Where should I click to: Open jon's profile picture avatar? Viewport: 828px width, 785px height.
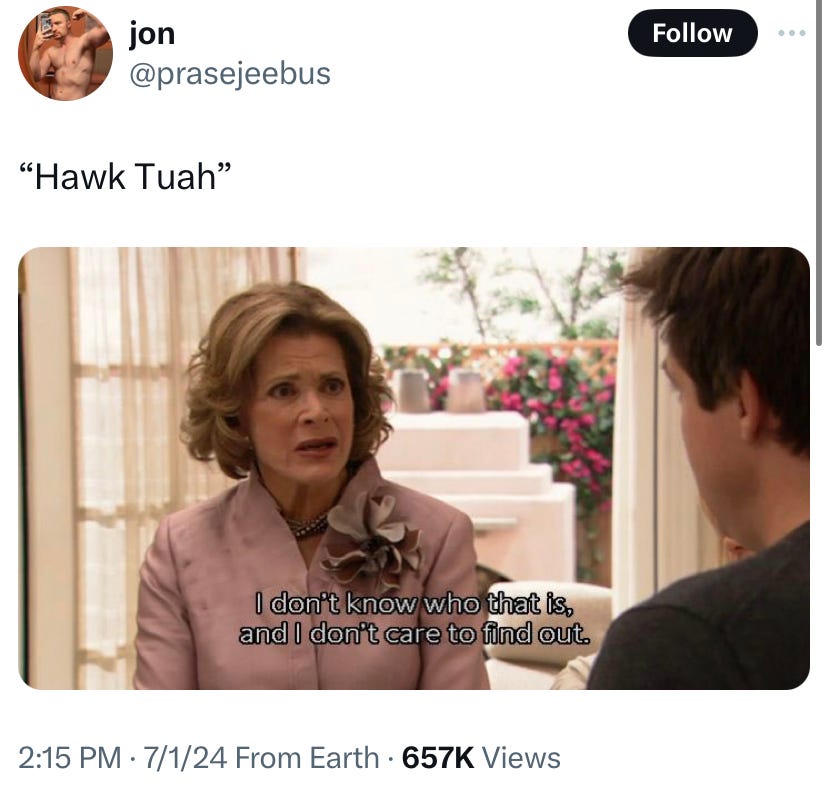point(65,53)
